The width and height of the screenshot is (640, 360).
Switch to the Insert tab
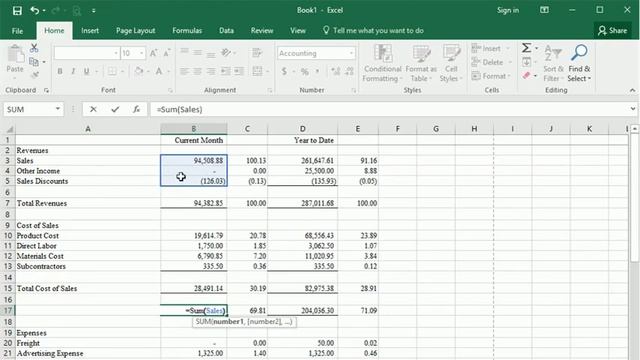coord(90,31)
